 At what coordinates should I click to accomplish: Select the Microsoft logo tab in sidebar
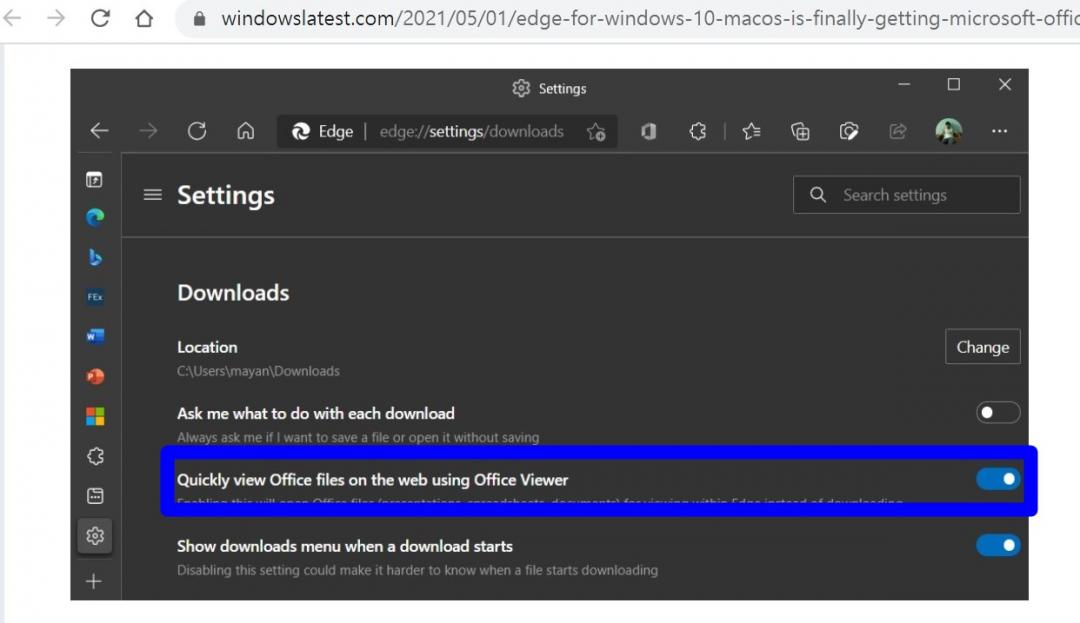tap(95, 416)
